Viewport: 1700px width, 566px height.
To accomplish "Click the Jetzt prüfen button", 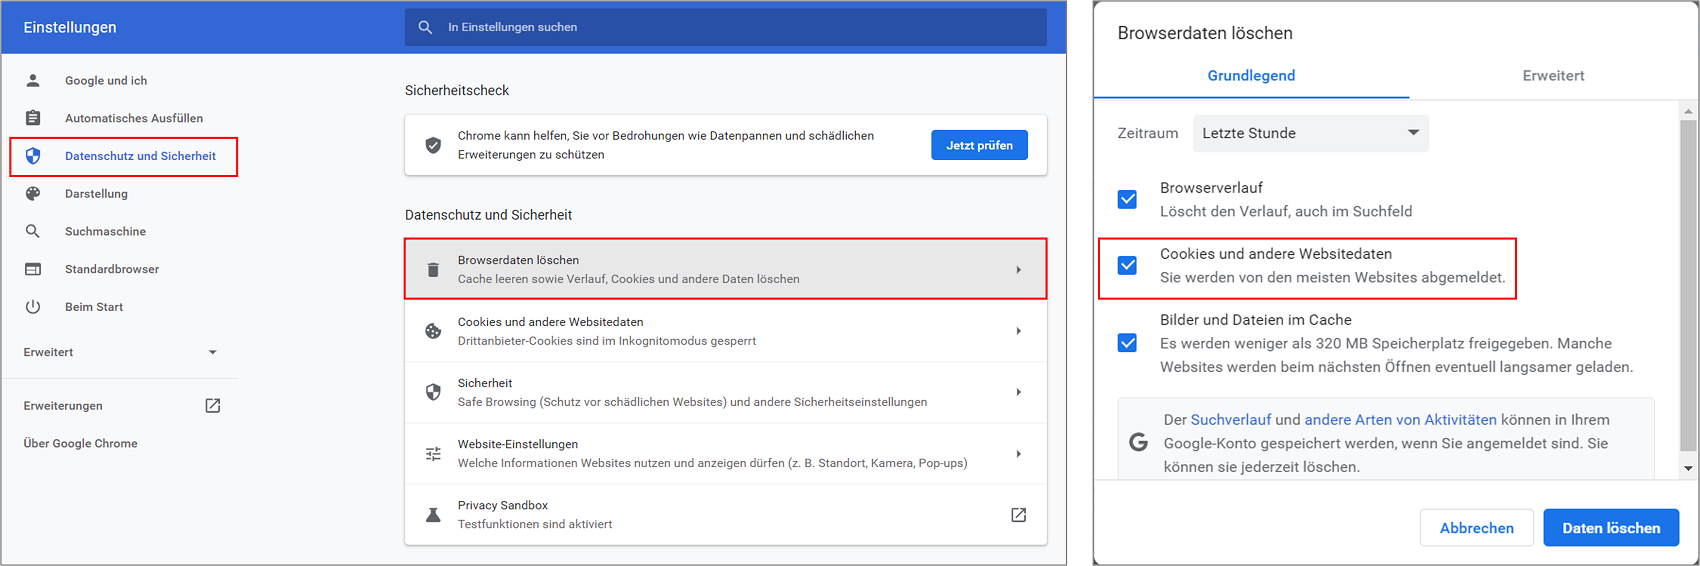I will point(979,145).
